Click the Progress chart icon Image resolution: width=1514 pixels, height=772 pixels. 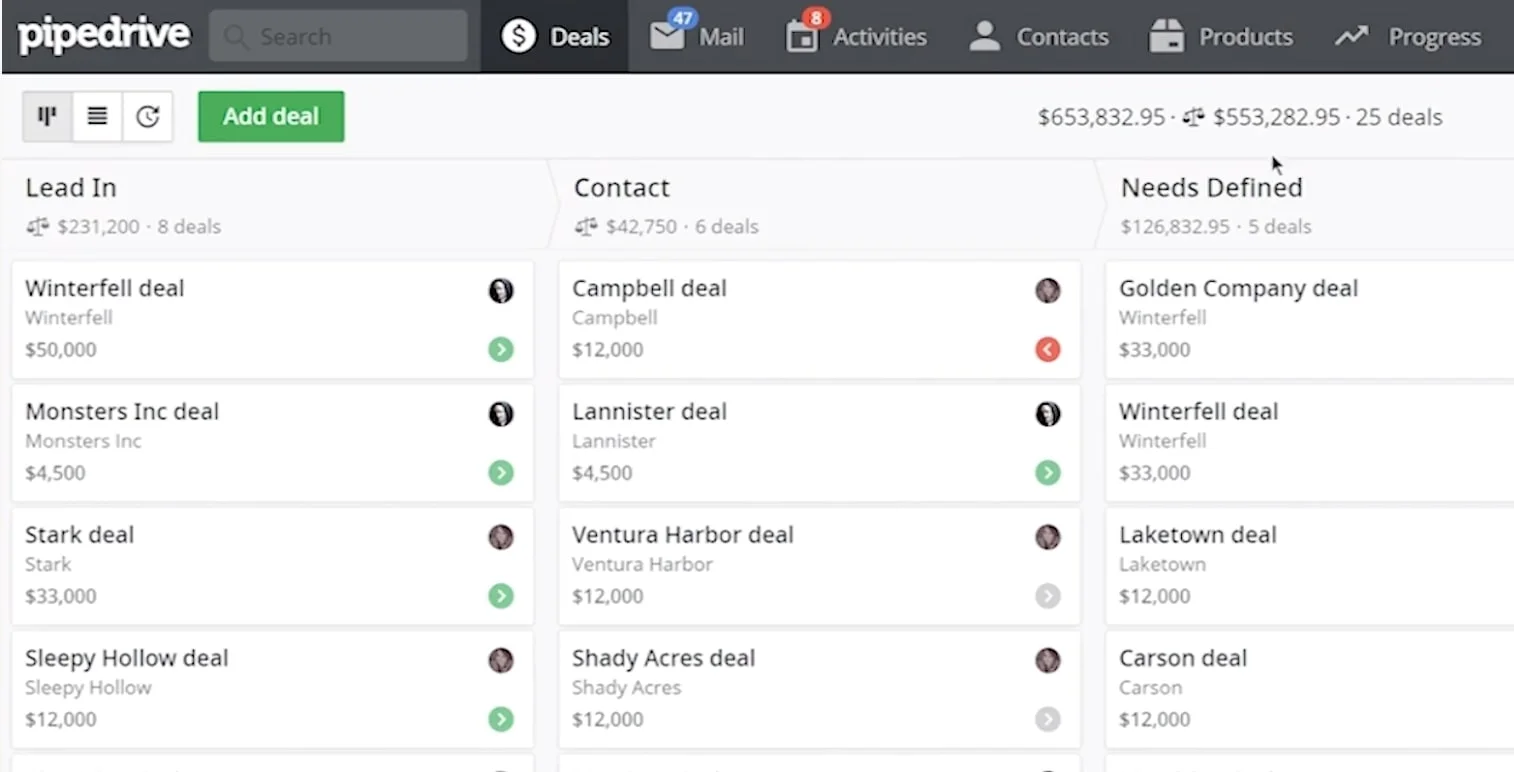click(x=1351, y=37)
